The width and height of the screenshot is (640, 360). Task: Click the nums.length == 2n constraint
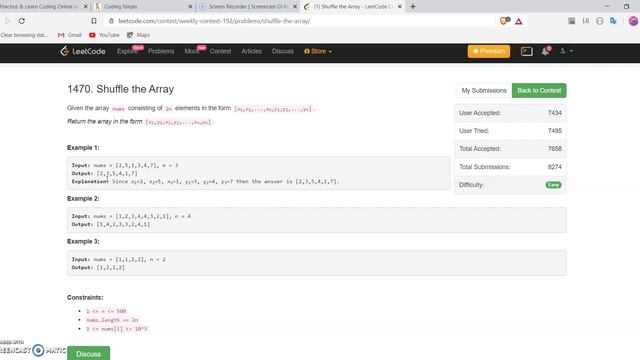click(112, 320)
